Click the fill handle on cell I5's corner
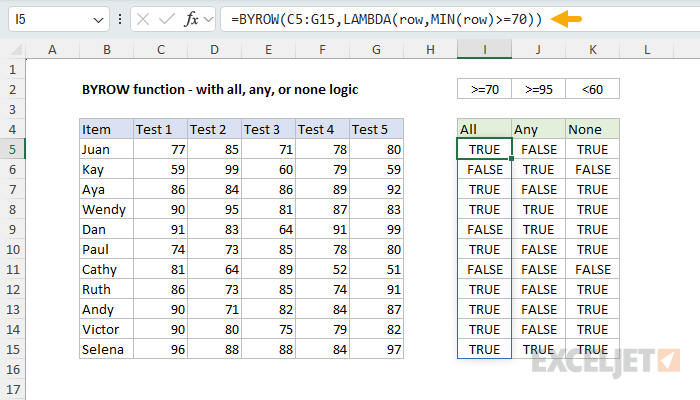Screen dimensions: 700x400 pos(512,158)
